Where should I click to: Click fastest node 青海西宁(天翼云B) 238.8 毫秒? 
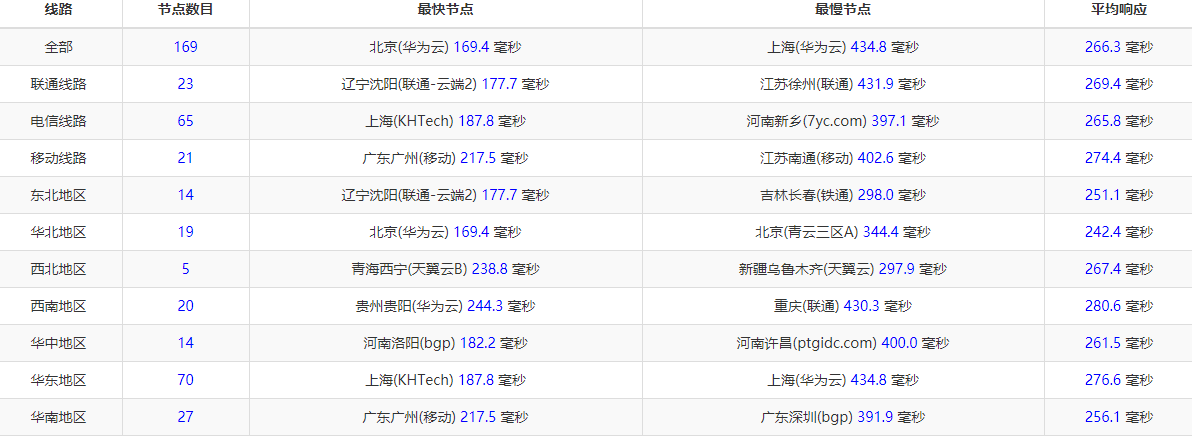coord(445,269)
